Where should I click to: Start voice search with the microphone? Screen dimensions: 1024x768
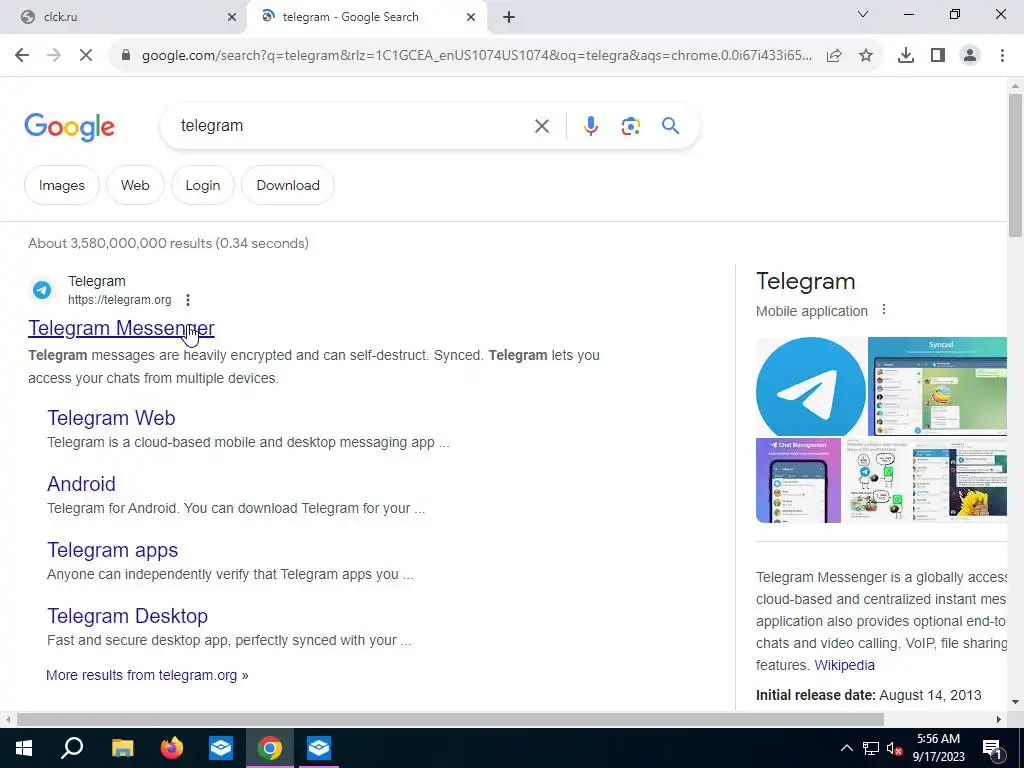(590, 126)
